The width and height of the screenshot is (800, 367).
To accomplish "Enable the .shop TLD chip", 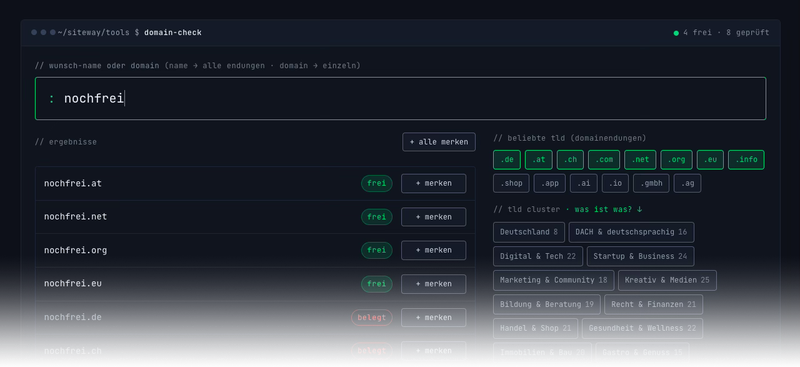I will 511,183.
